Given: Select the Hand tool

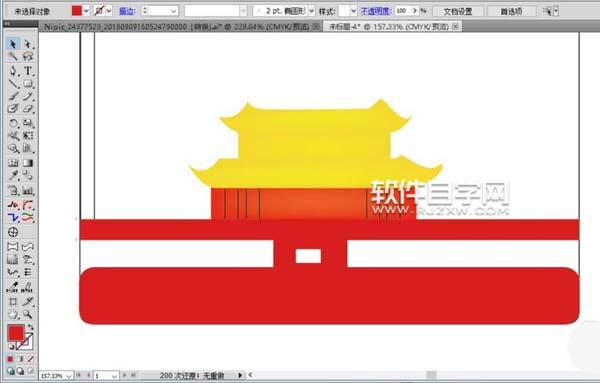Looking at the screenshot, I should (13, 314).
